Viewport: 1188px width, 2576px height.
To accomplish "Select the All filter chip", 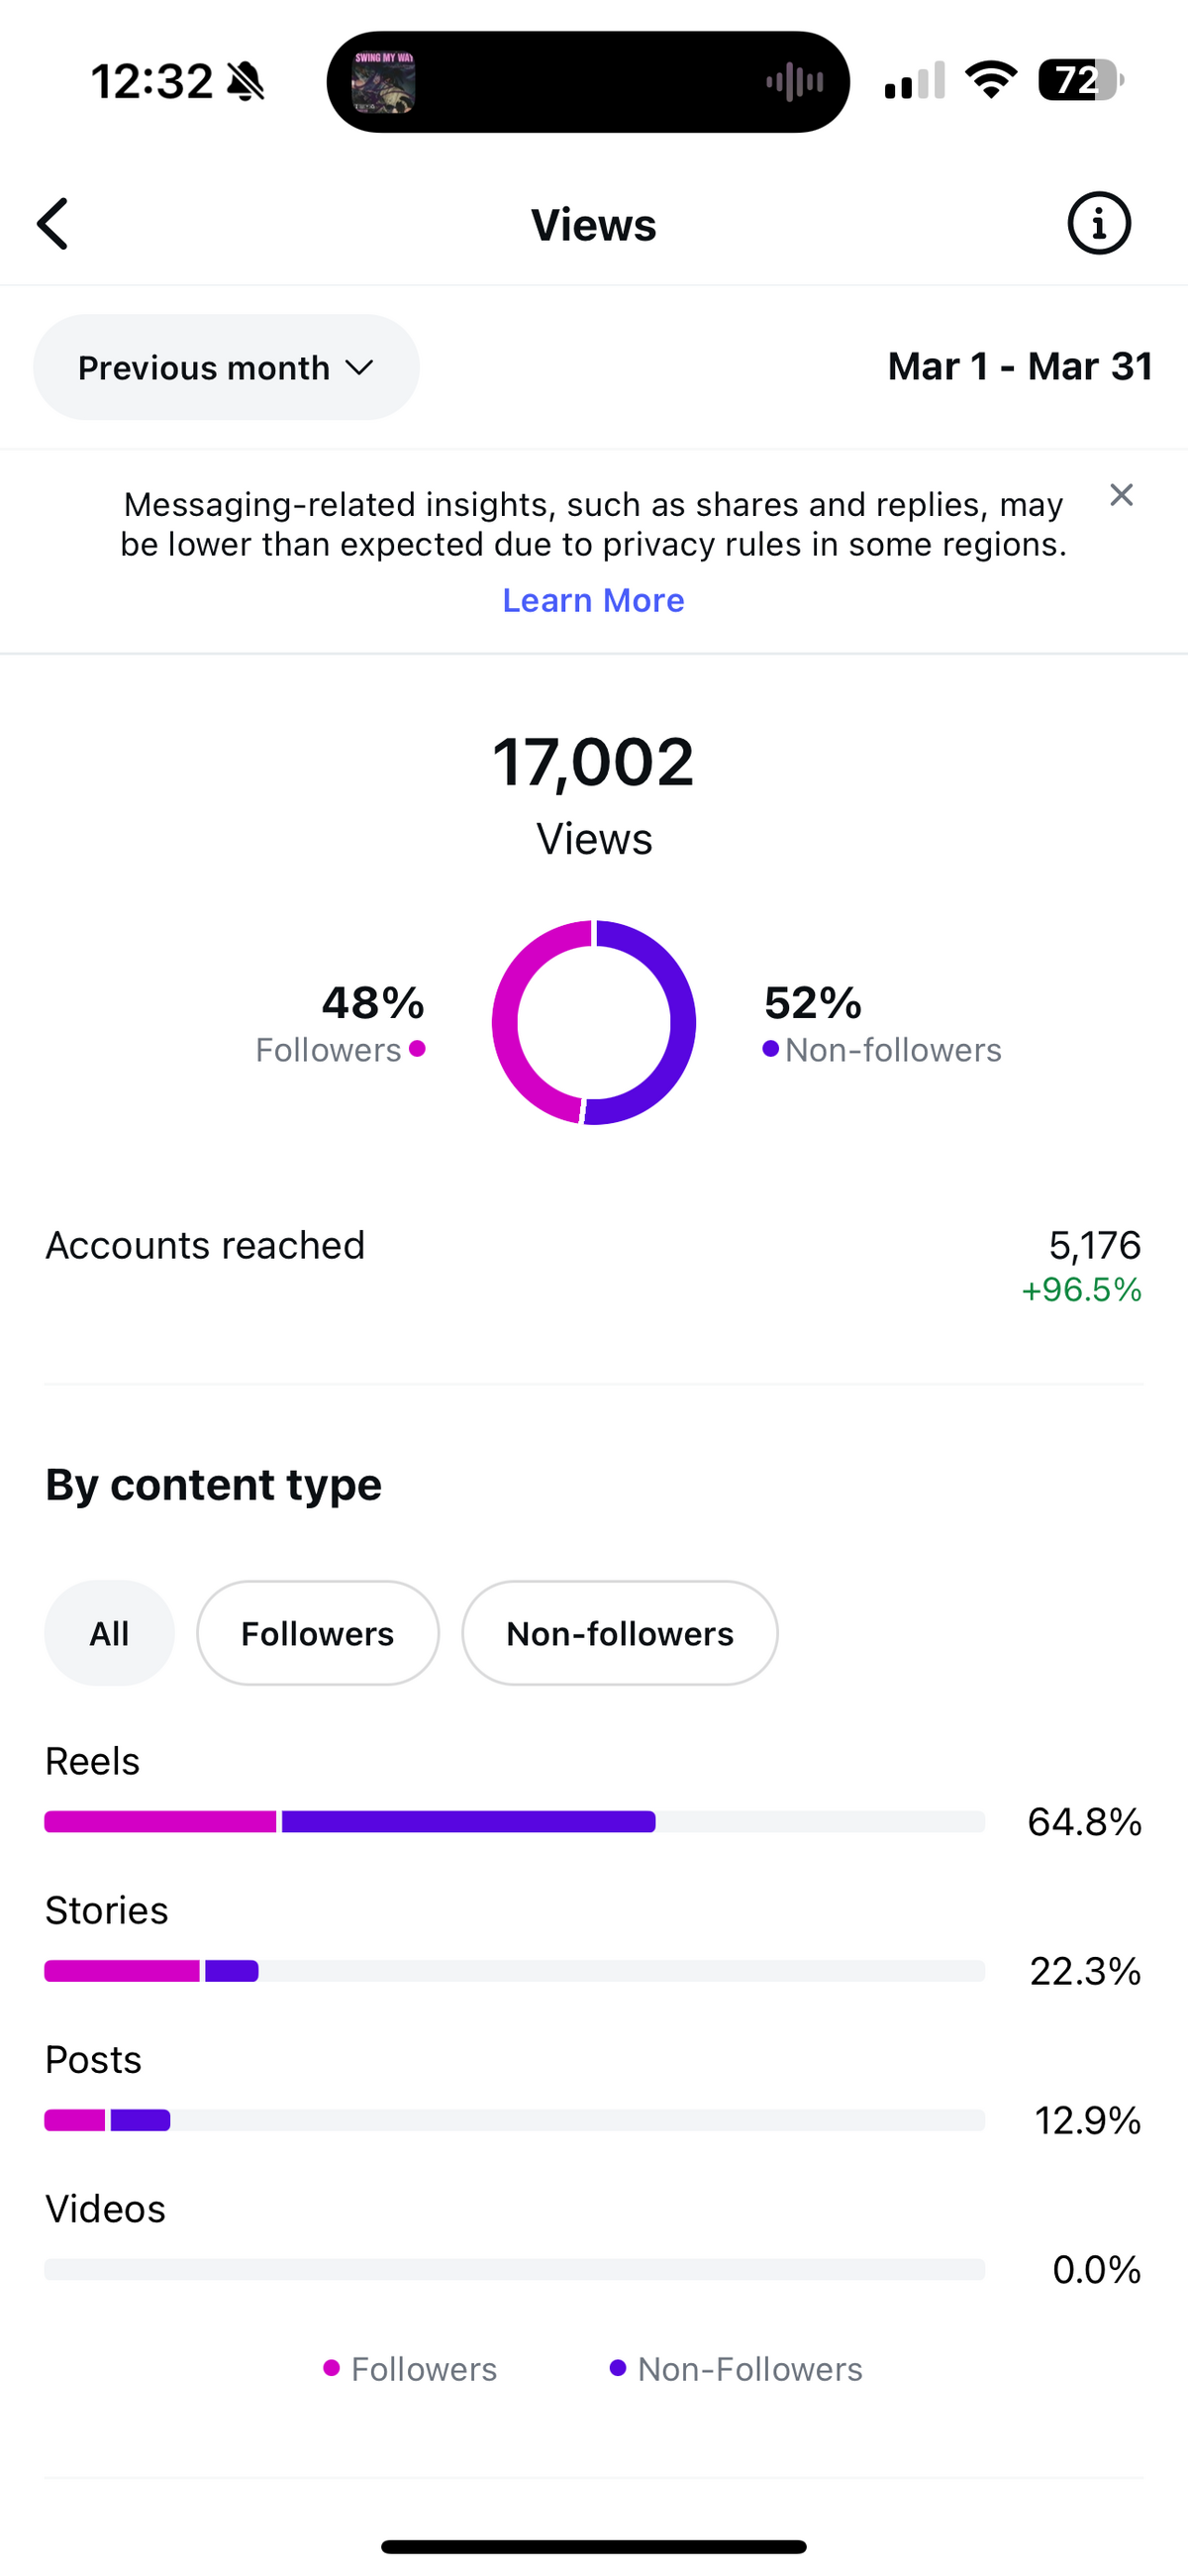I will click(x=109, y=1633).
